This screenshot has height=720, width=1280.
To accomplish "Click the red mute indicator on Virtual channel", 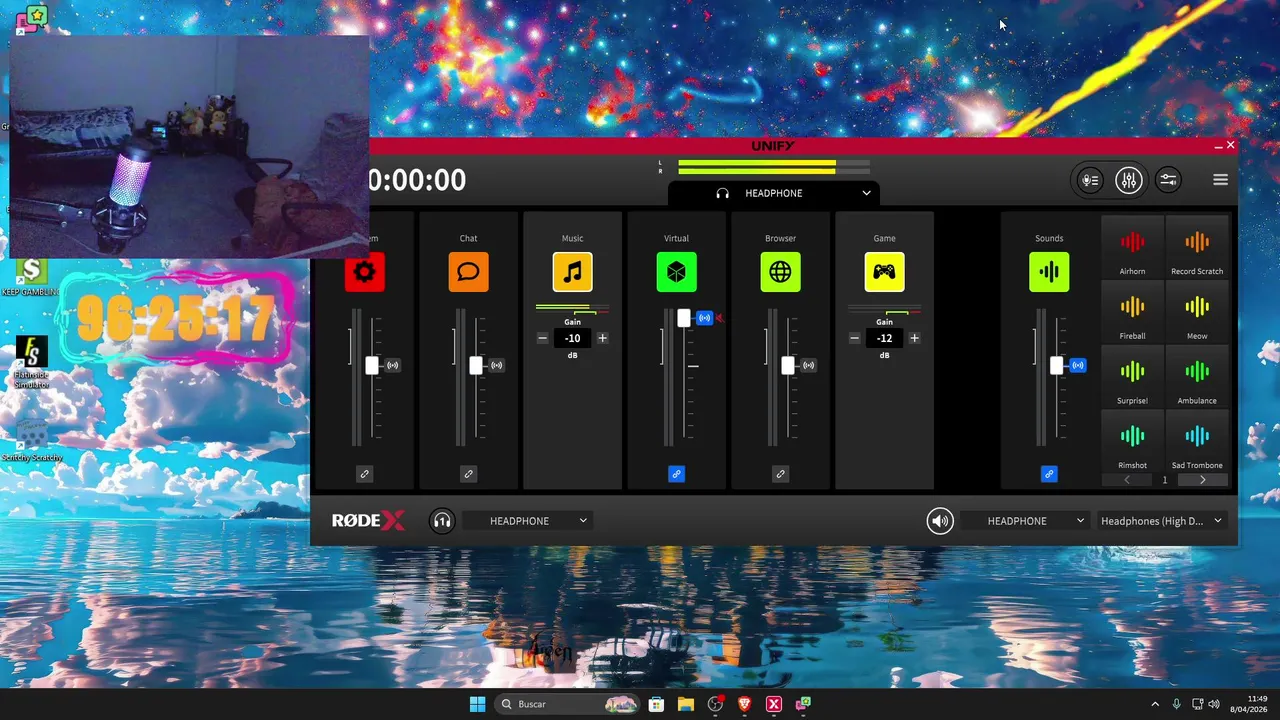I will click(x=719, y=318).
